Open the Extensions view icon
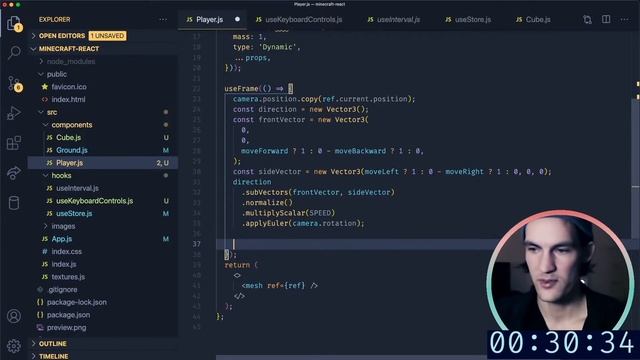 pyautogui.click(x=13, y=143)
